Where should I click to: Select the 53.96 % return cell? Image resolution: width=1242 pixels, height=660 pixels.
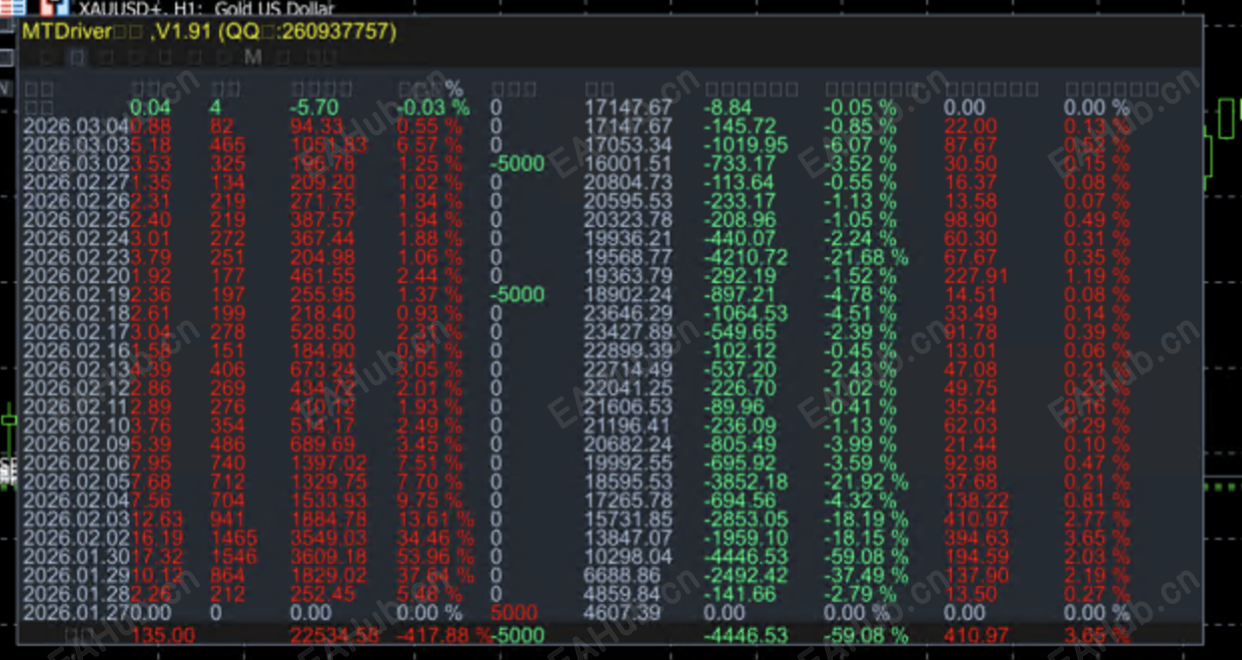435,557
